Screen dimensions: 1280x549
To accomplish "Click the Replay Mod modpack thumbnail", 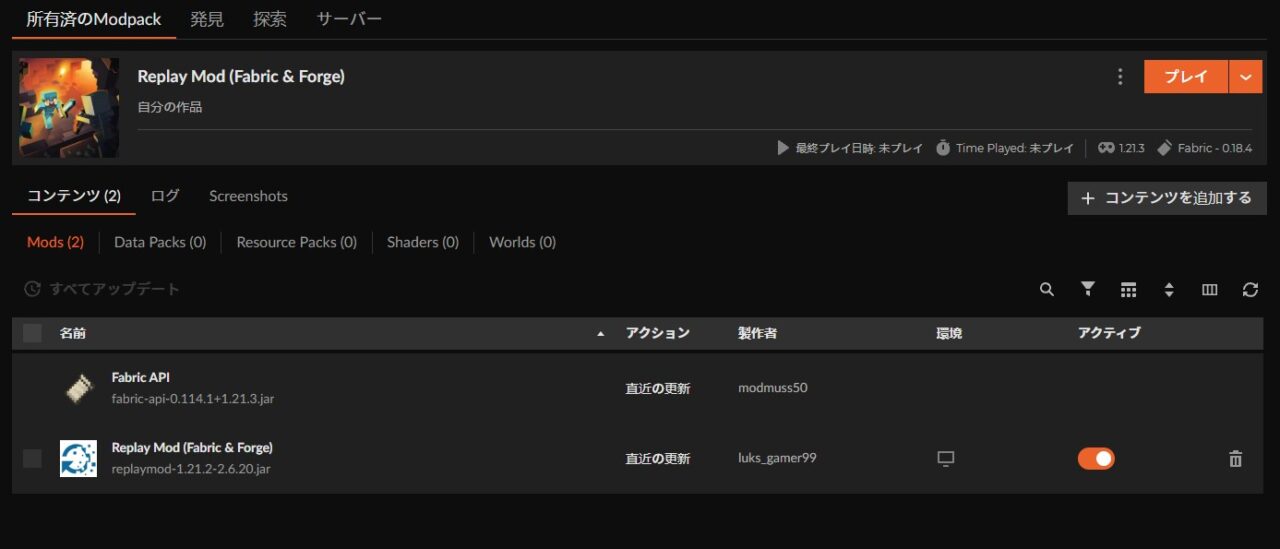I will pos(69,108).
